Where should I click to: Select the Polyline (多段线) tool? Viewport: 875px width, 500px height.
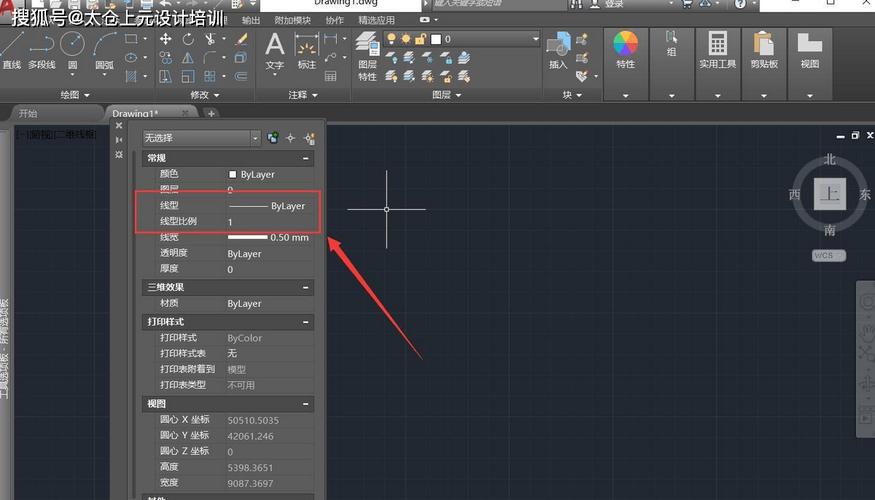[41, 46]
